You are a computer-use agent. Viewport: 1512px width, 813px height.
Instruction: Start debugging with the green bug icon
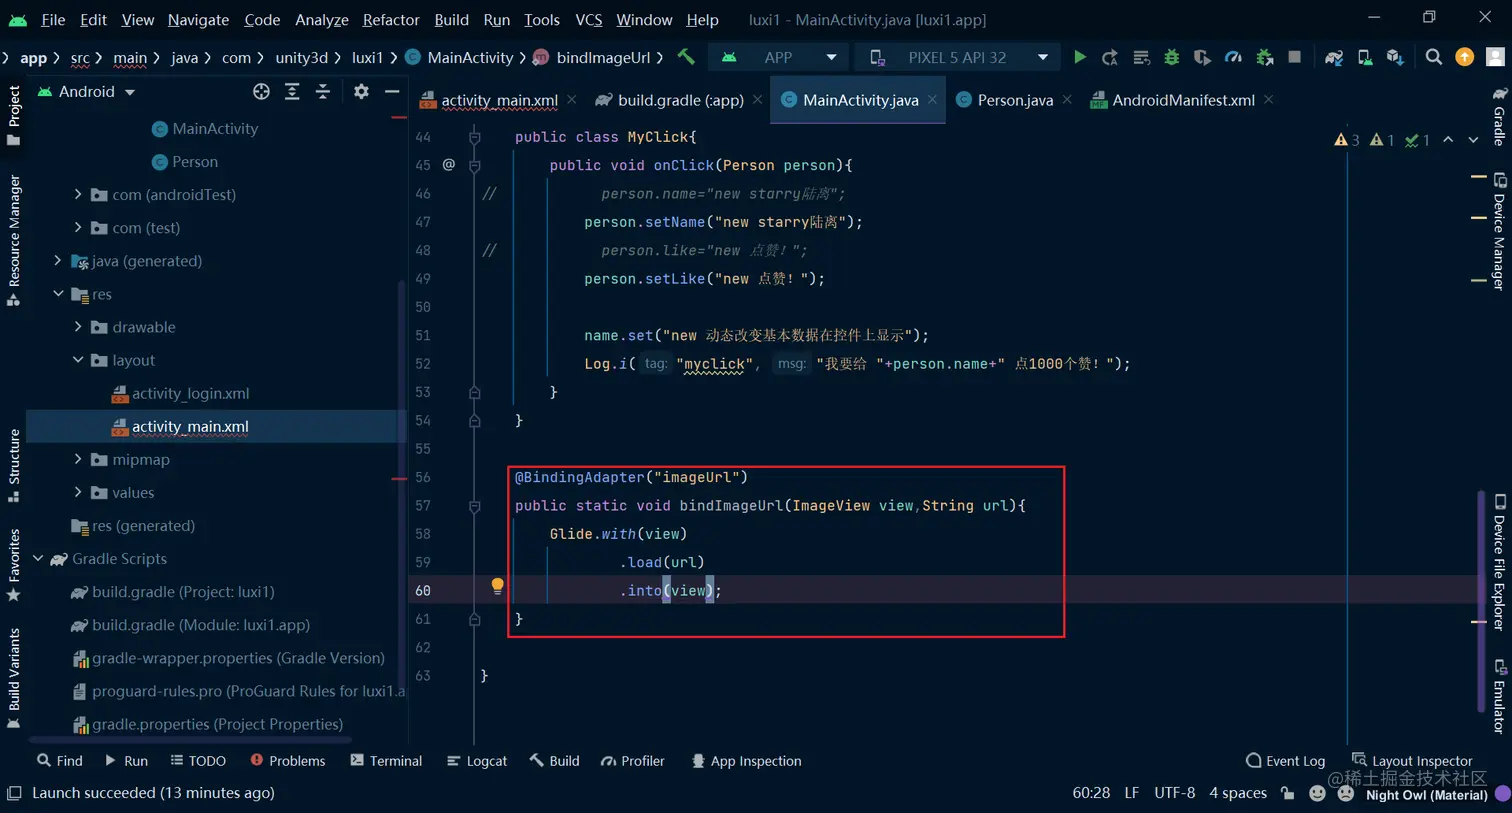tap(1171, 57)
